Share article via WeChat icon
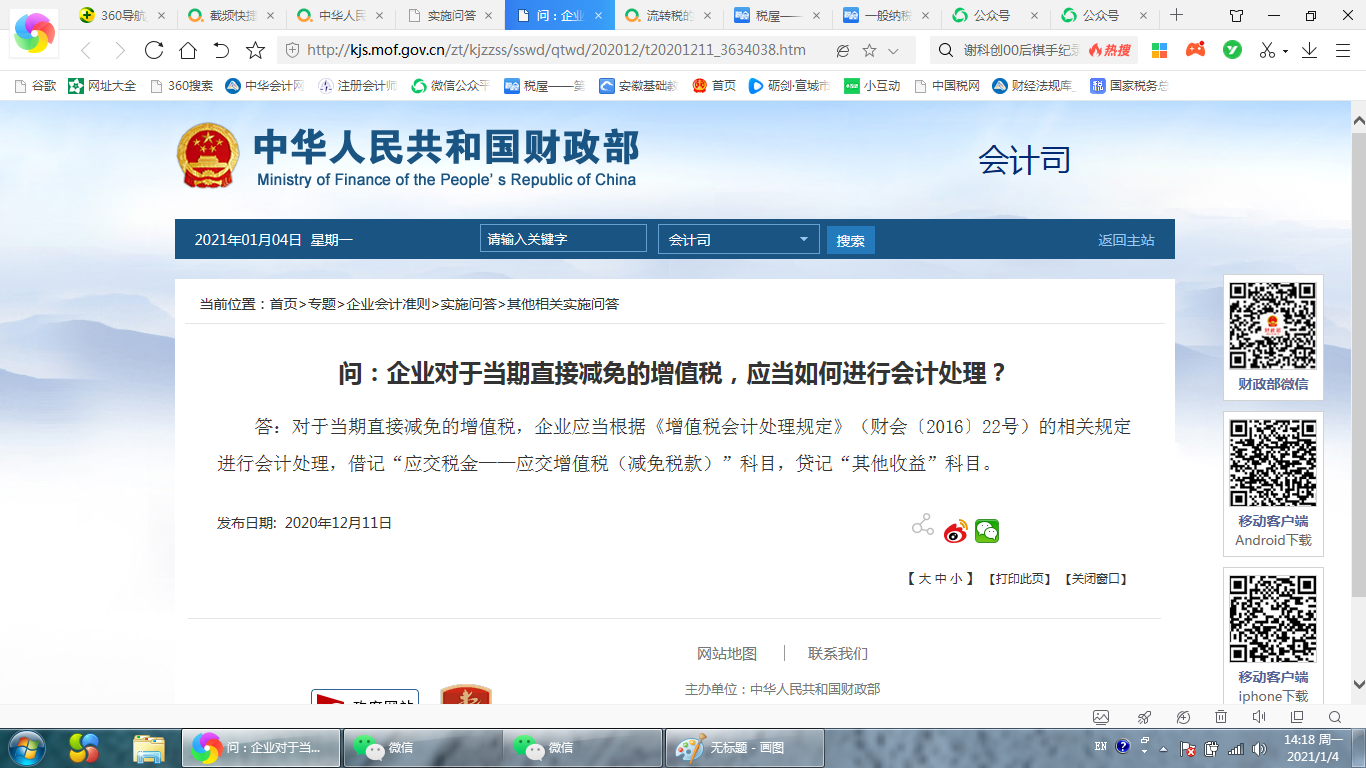The image size is (1366, 768). point(987,532)
